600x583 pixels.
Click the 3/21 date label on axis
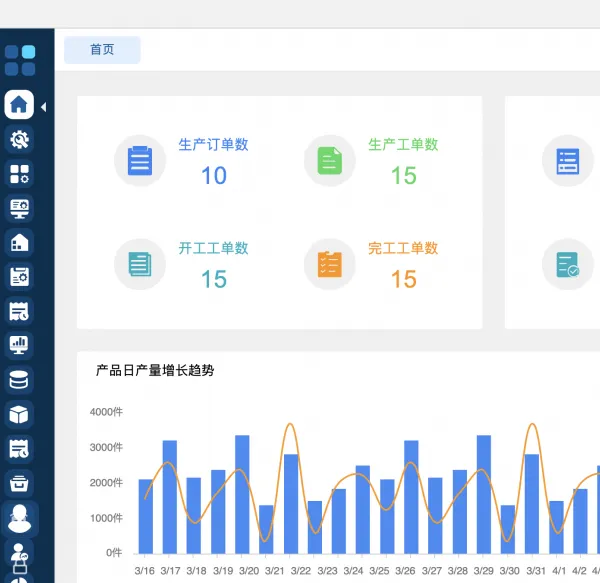click(275, 571)
